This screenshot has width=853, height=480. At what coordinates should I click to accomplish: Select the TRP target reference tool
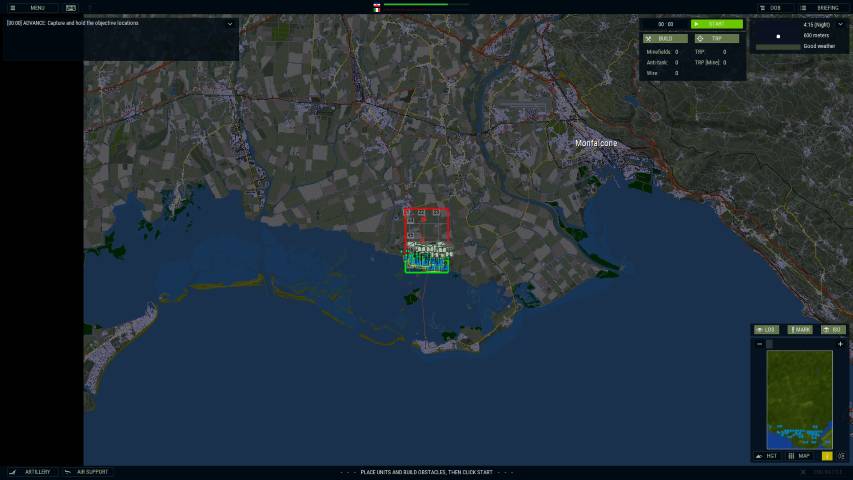pos(716,38)
